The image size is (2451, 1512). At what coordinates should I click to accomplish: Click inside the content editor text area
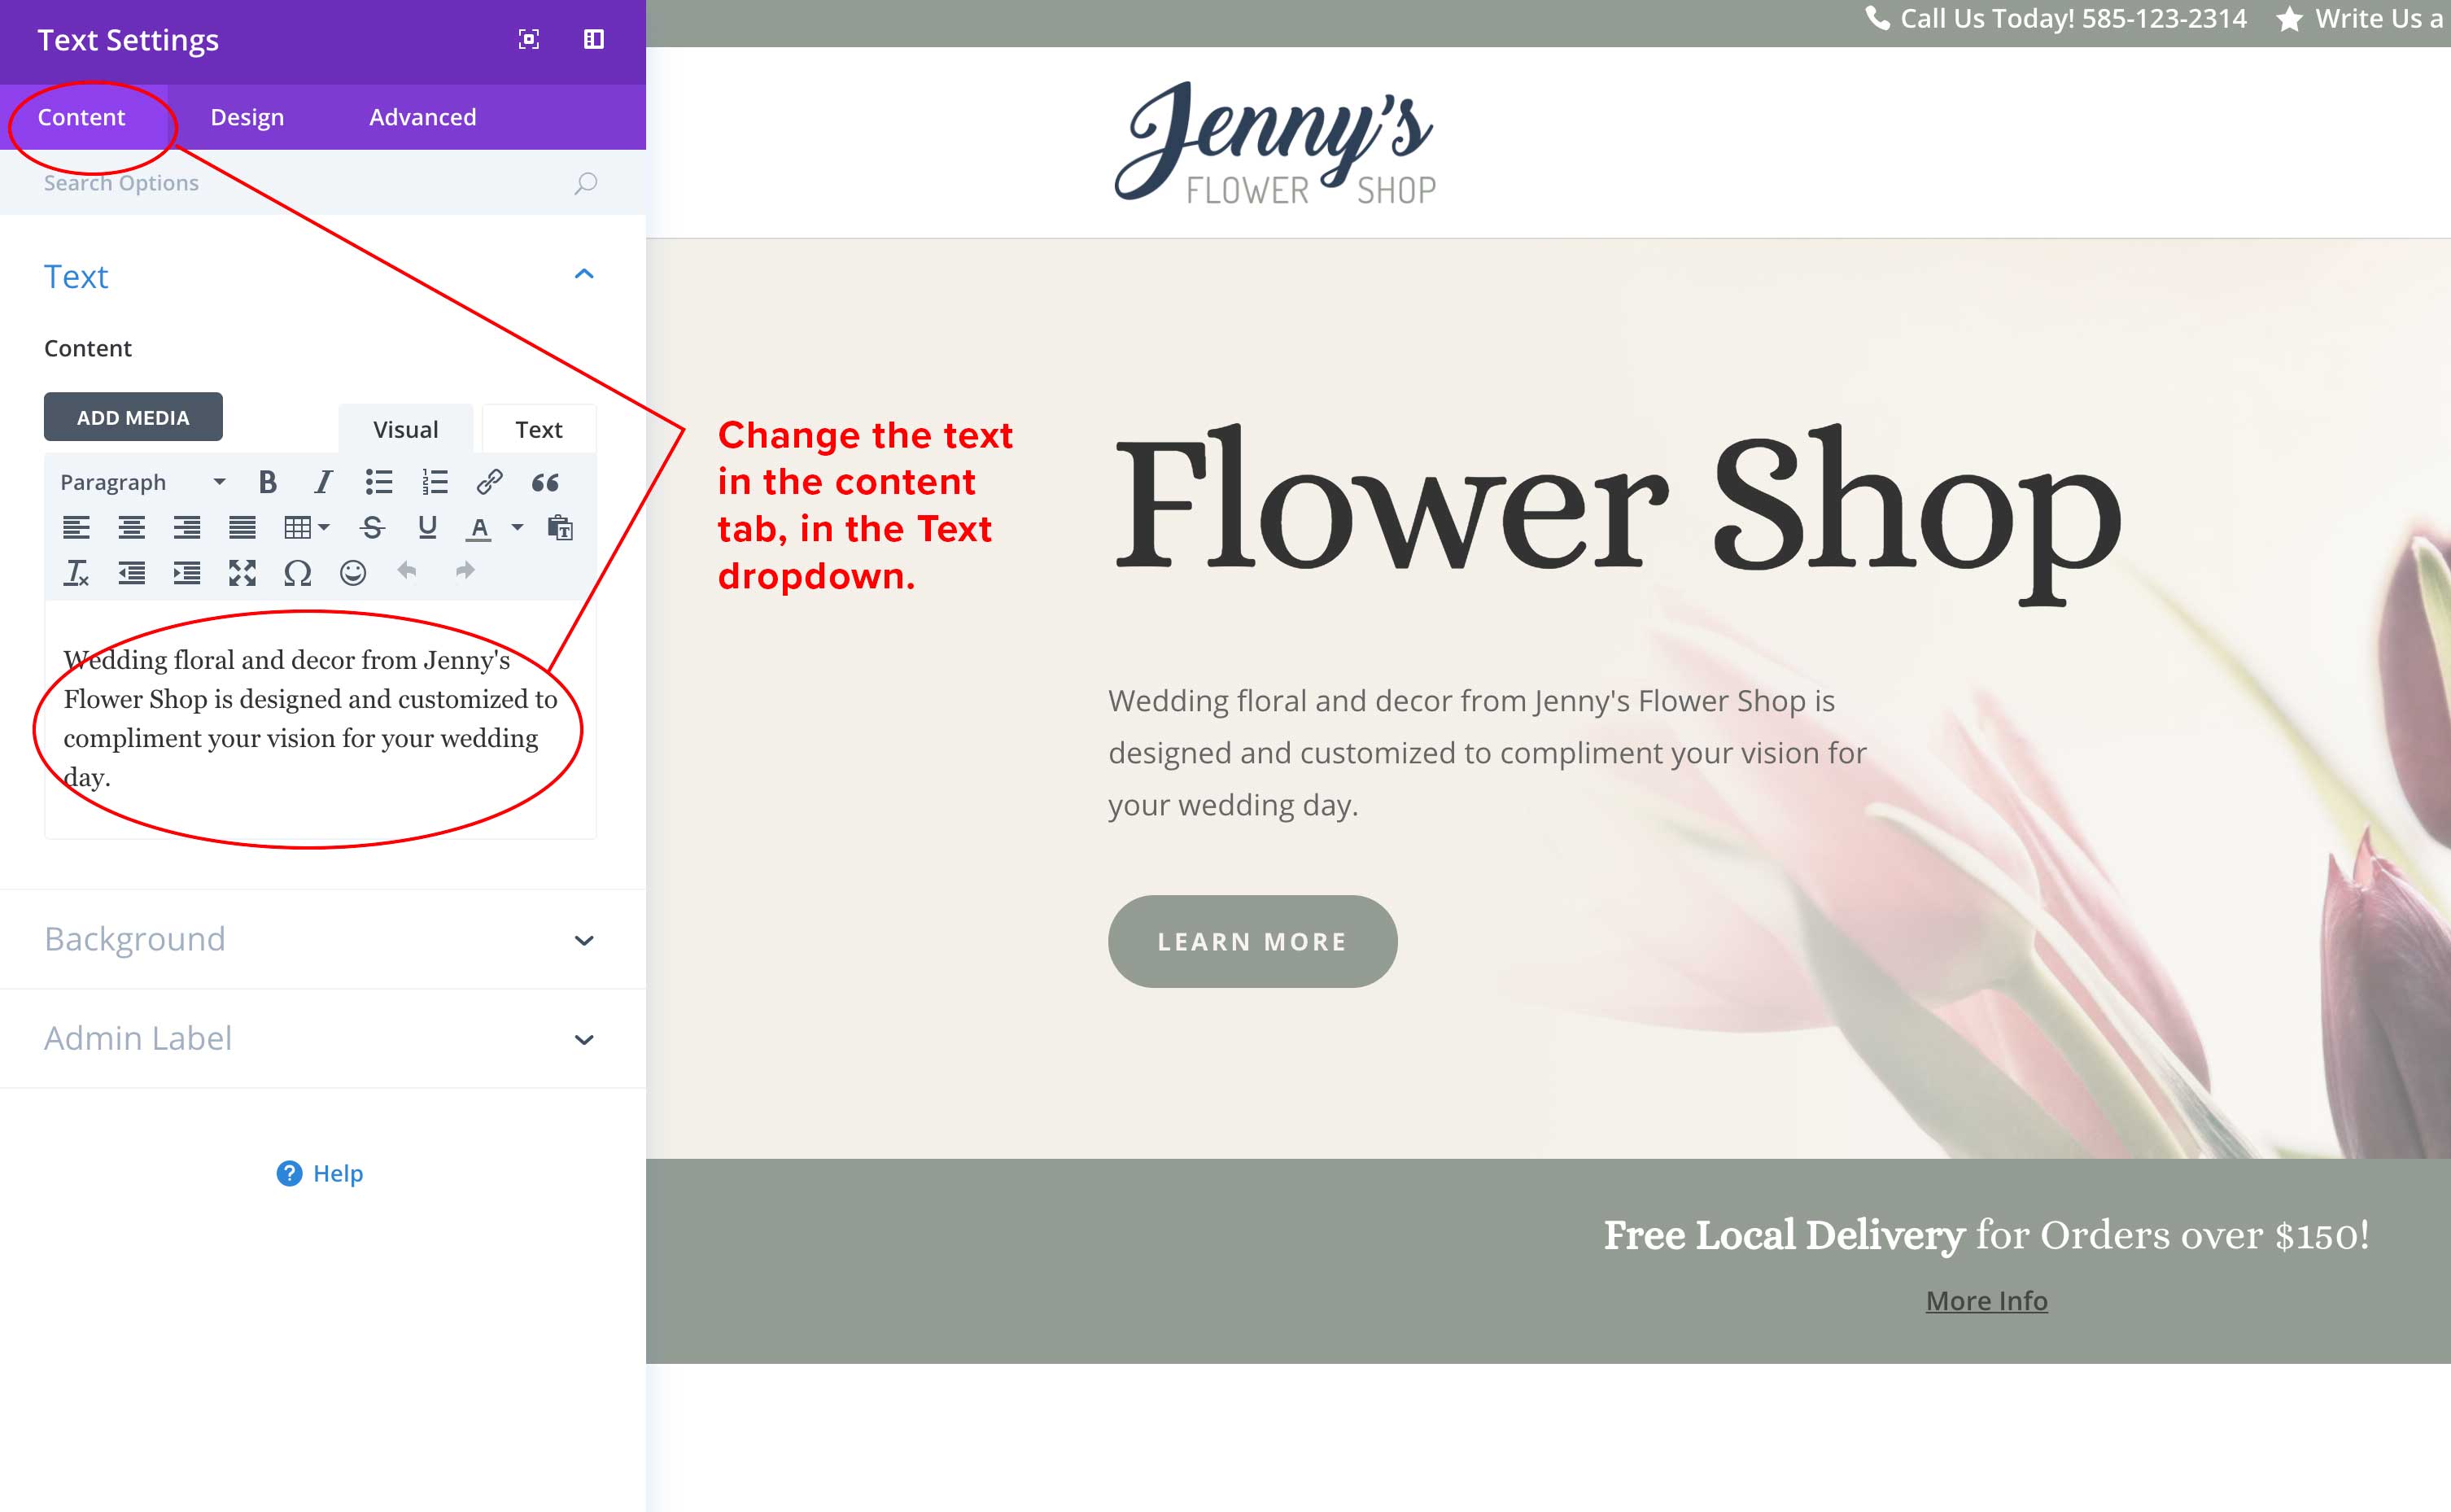(320, 718)
